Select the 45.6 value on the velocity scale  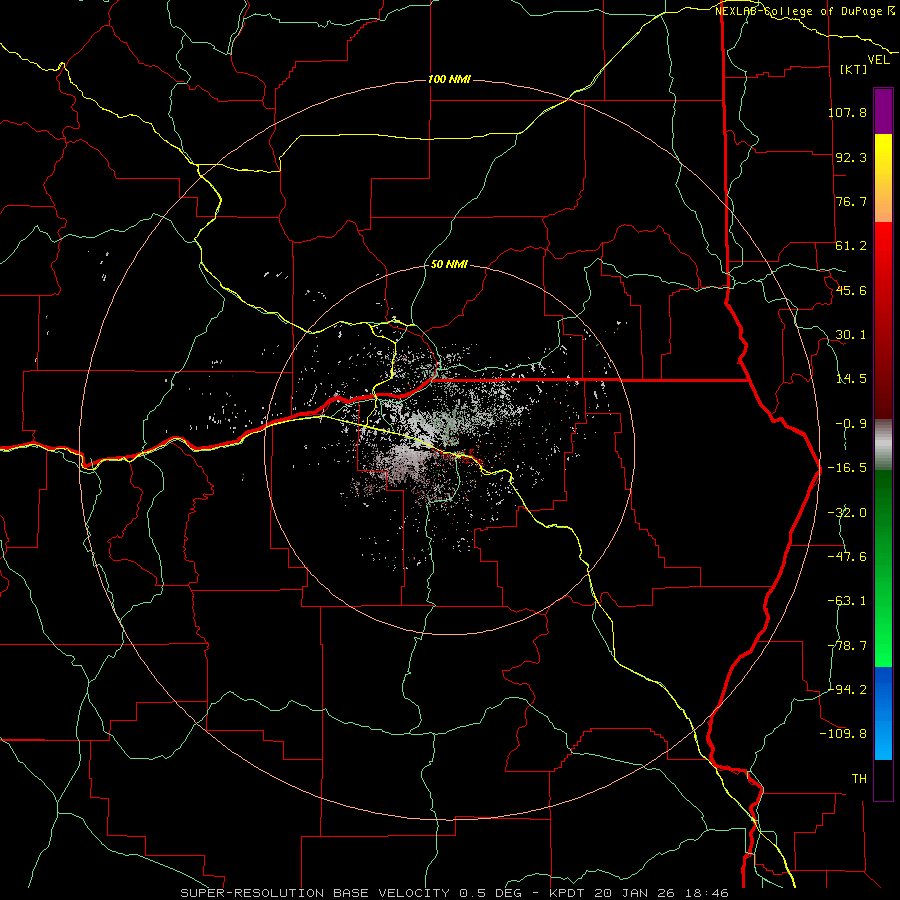(851, 290)
